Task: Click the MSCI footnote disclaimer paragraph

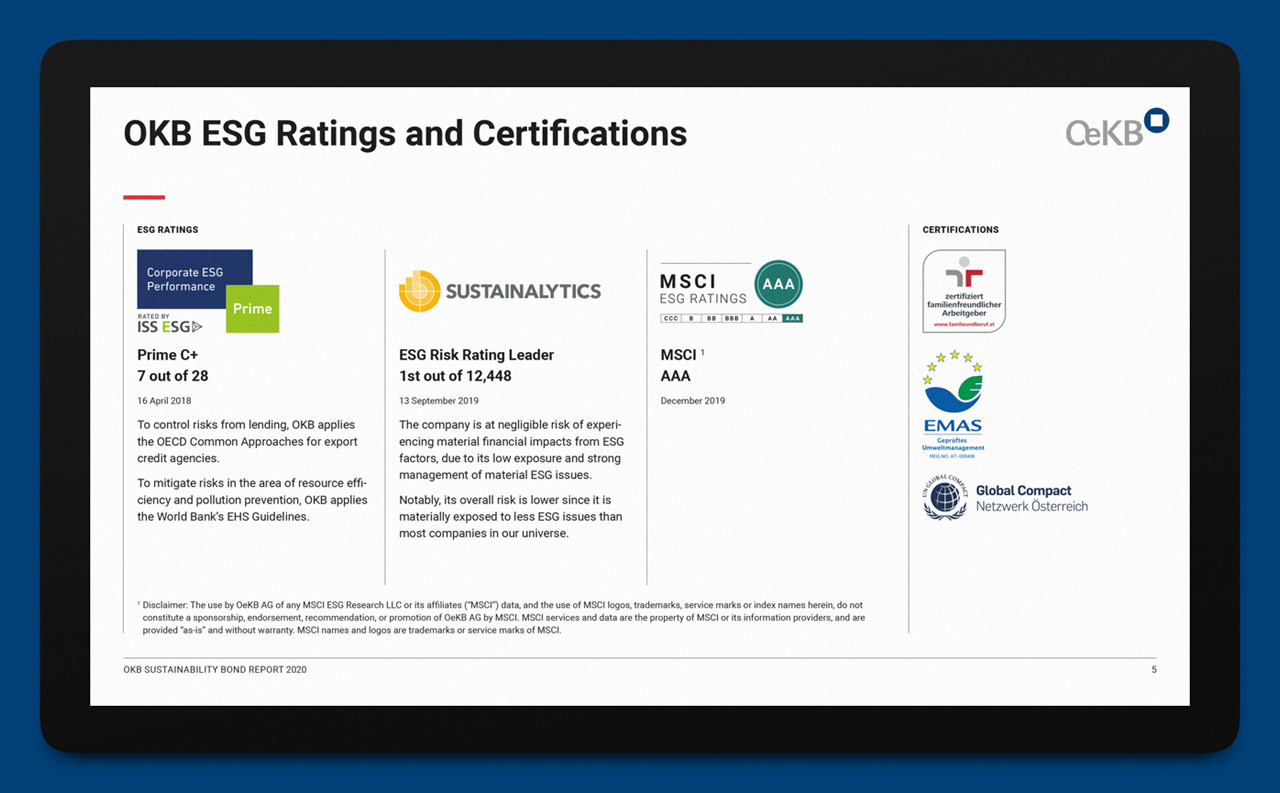Action: tap(500, 618)
